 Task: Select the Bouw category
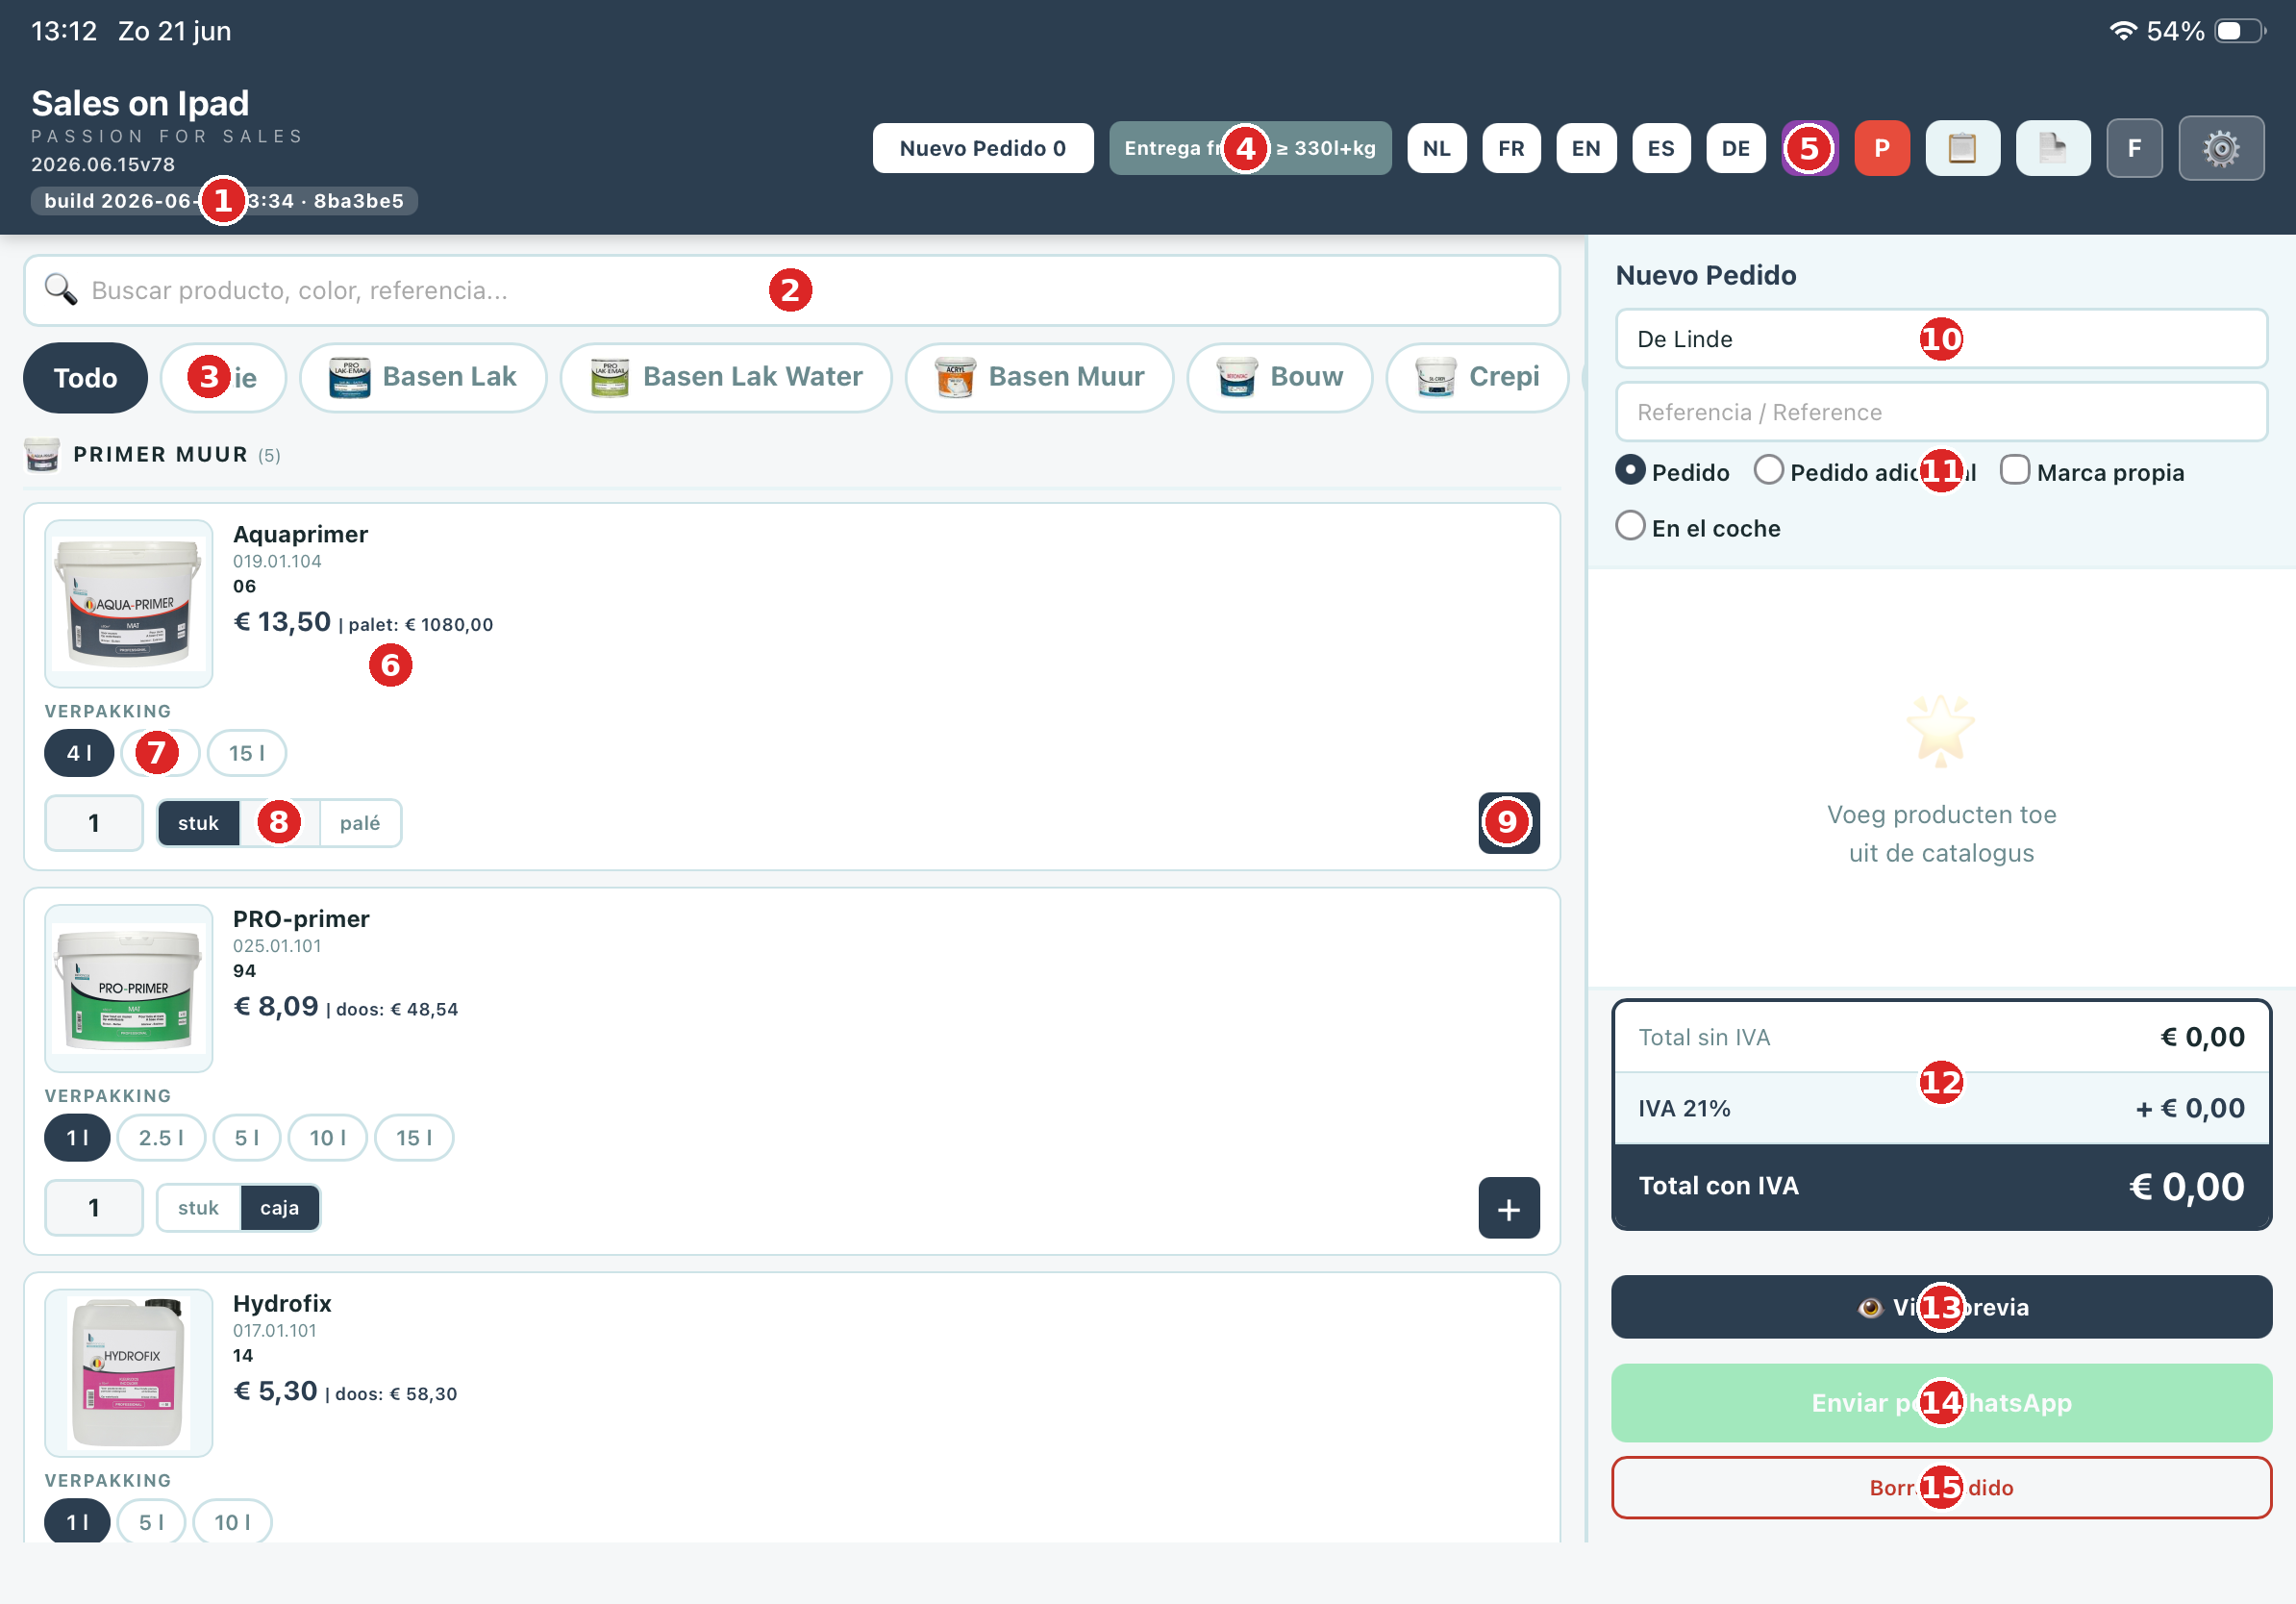1279,377
